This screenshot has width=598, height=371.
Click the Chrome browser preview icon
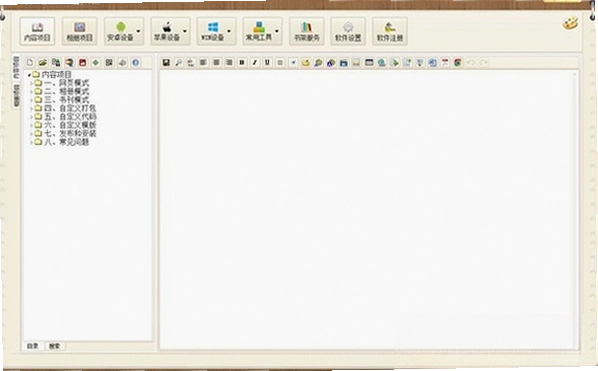coord(458,63)
